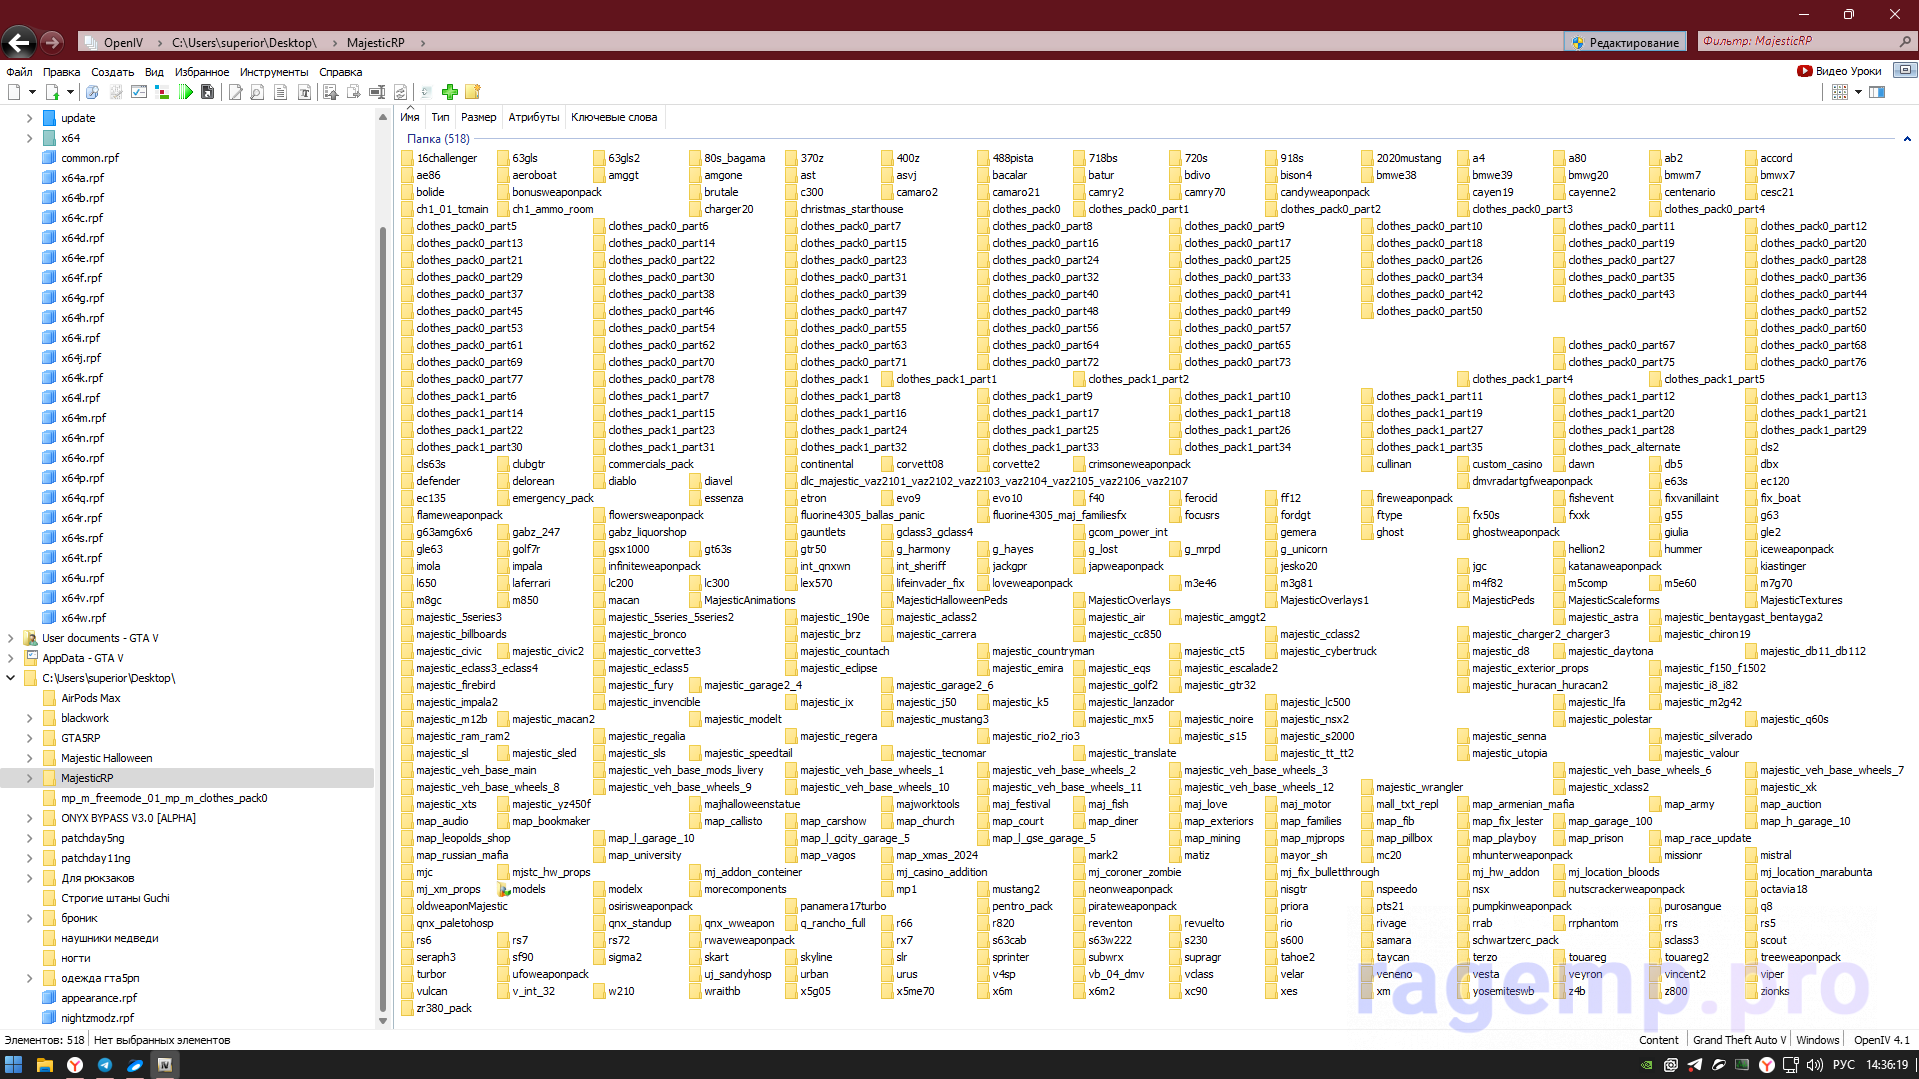Sort by the Имя column header

(410, 117)
